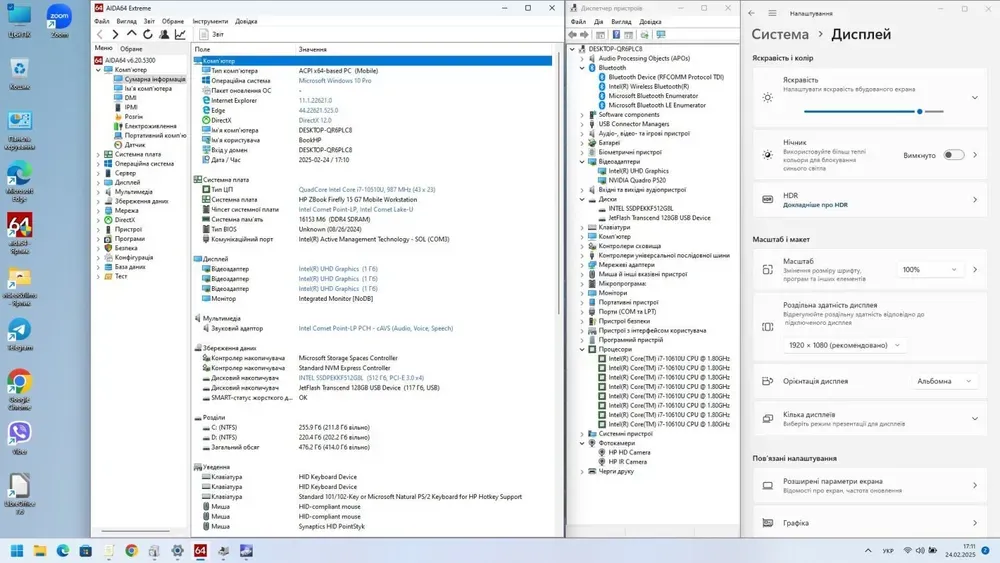
Task: Click the brightness slider handle
Action: (920, 112)
